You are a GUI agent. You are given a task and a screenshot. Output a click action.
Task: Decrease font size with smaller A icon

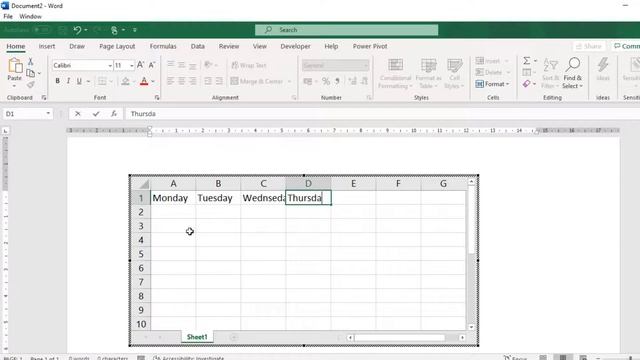[x=151, y=65]
